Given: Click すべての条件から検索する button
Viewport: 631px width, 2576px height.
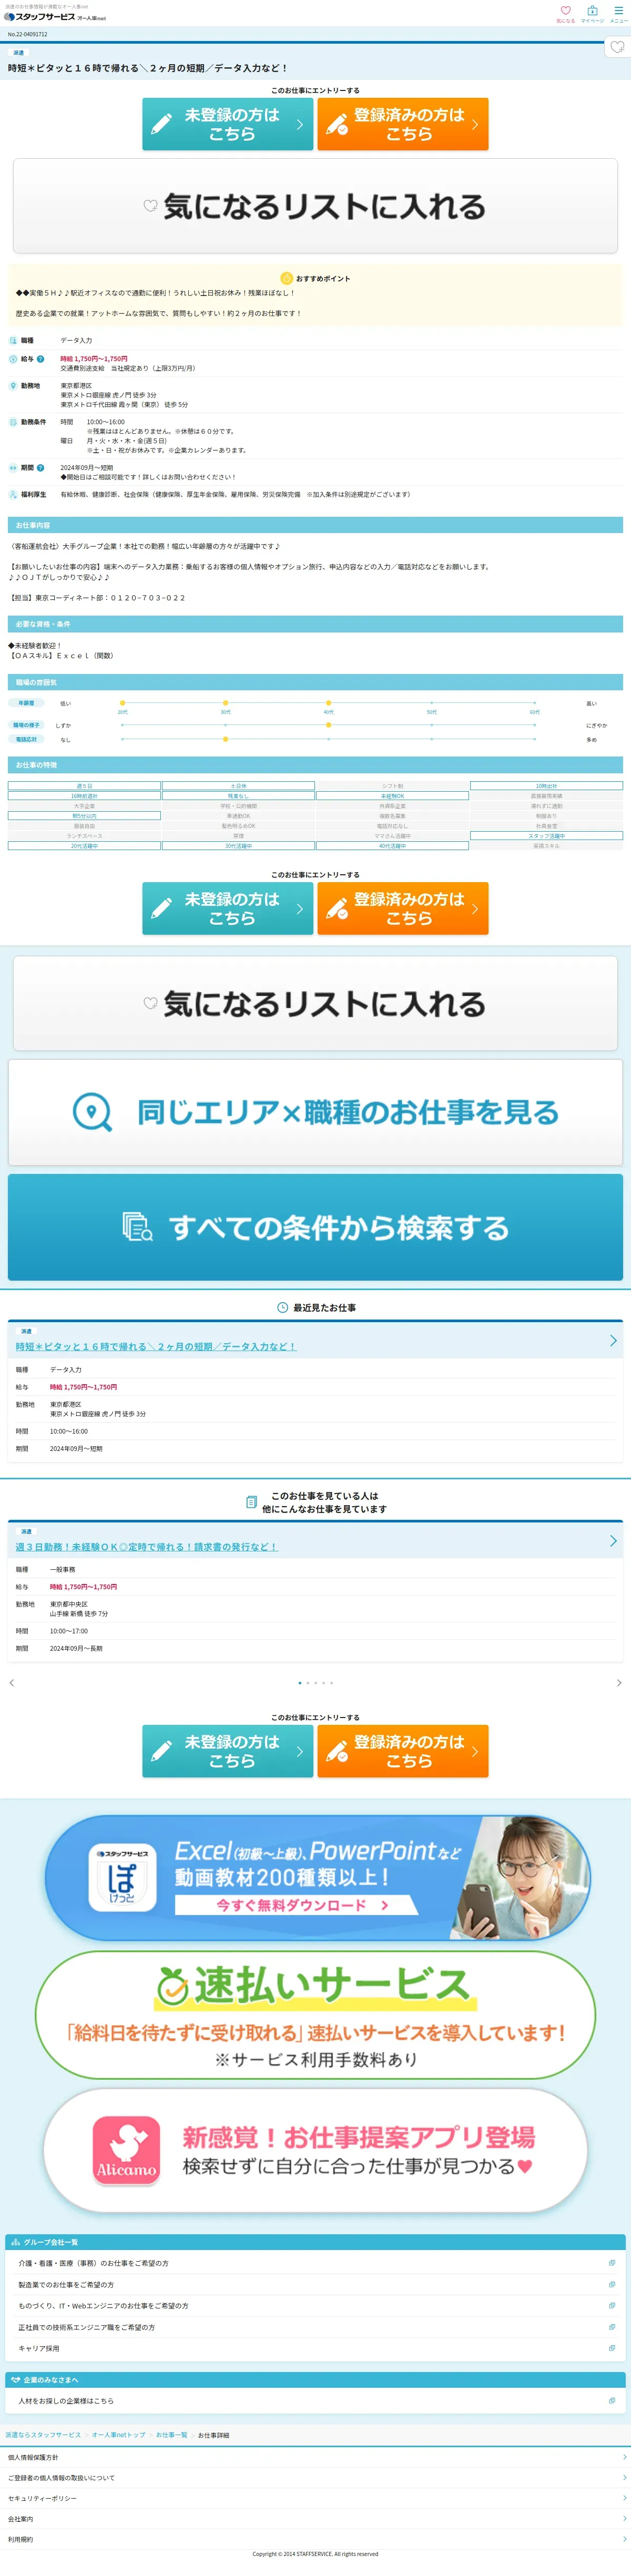Looking at the screenshot, I should pos(315,1227).
